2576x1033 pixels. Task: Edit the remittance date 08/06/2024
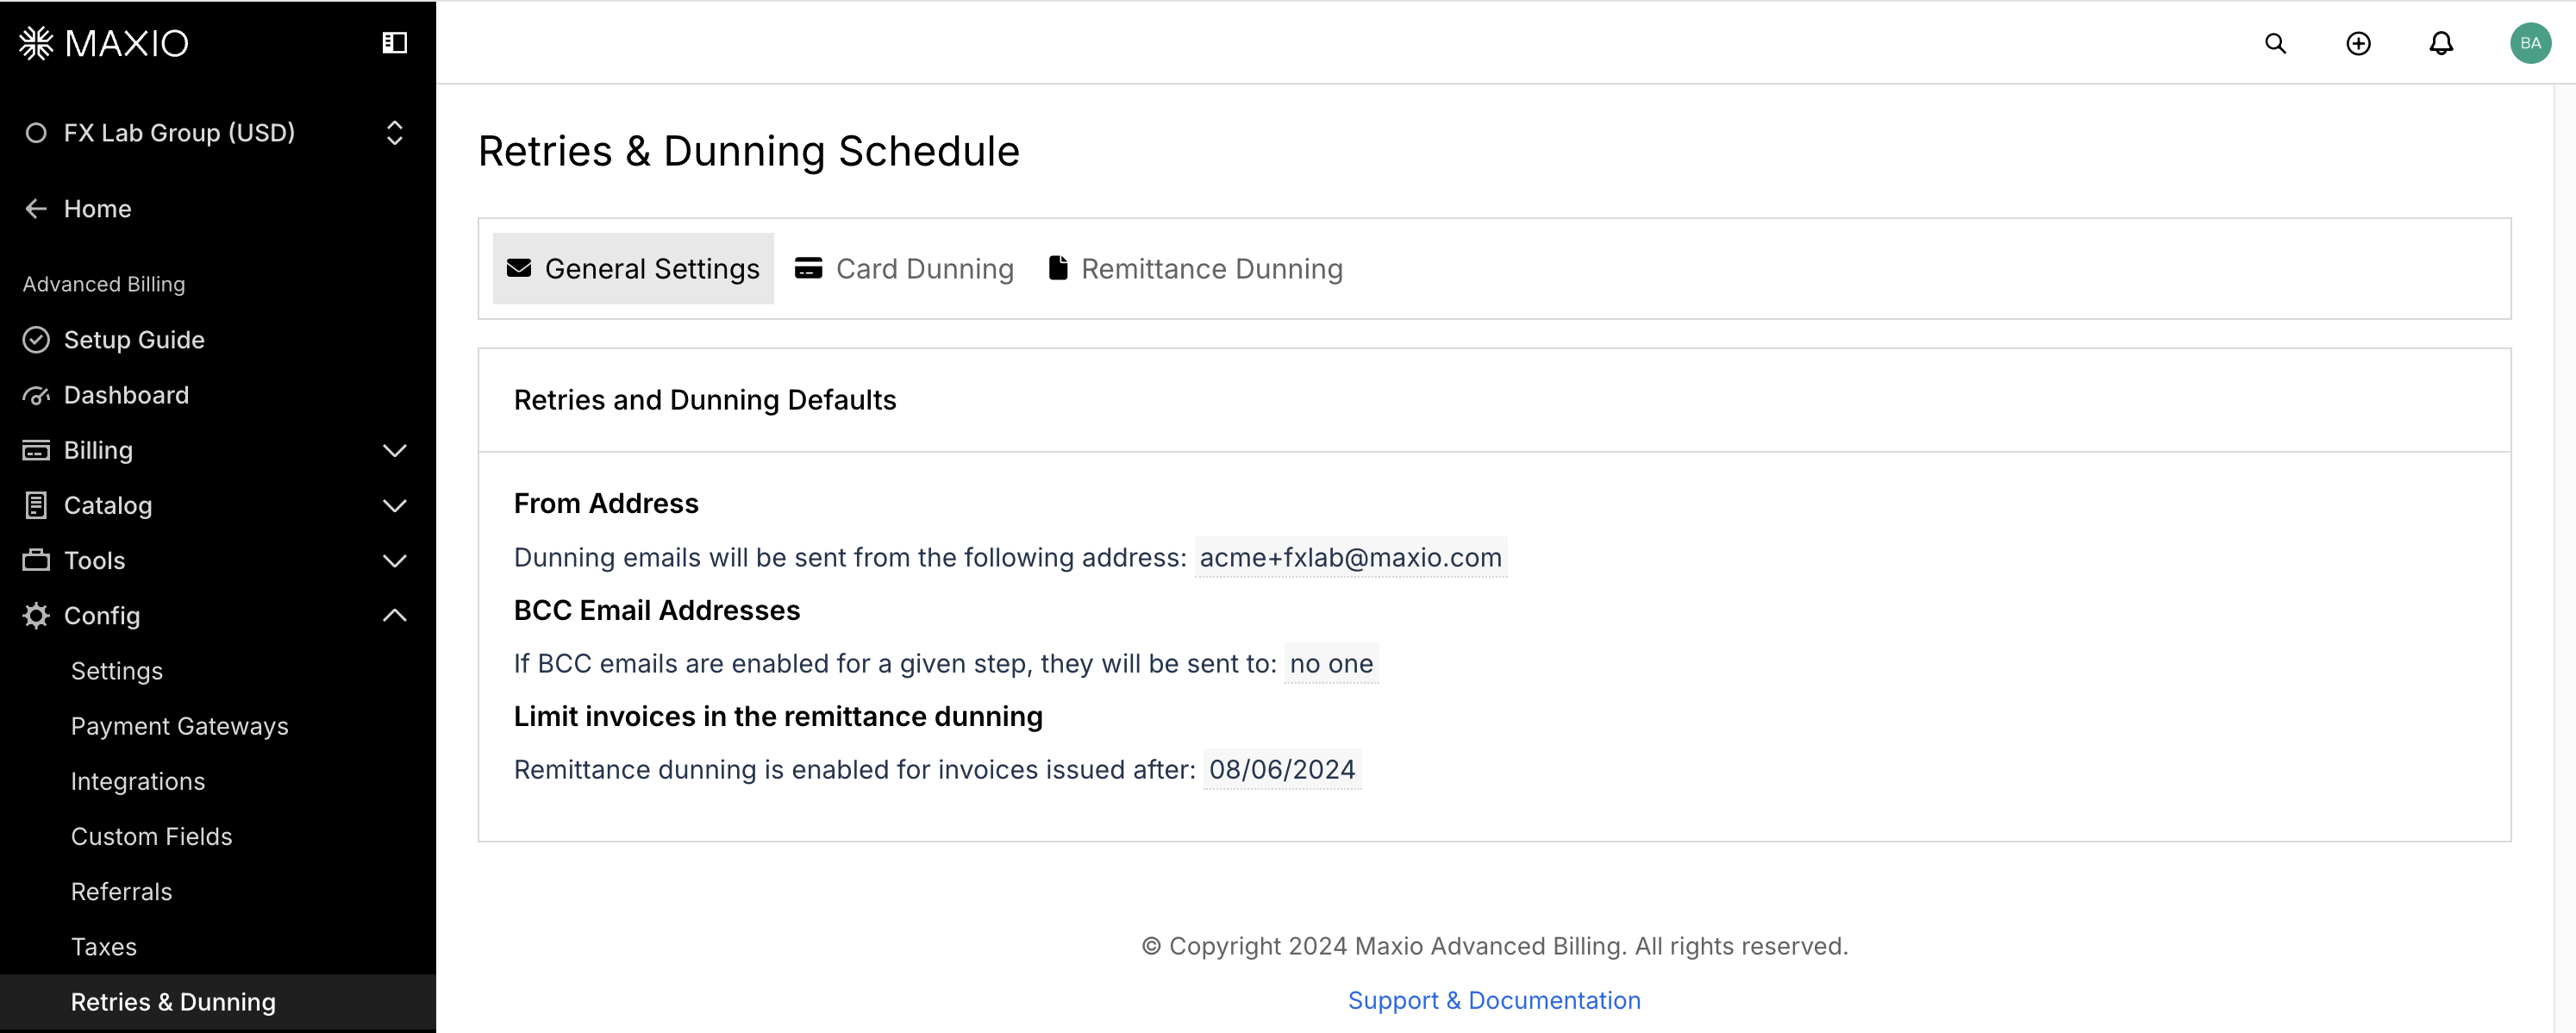coord(1282,769)
